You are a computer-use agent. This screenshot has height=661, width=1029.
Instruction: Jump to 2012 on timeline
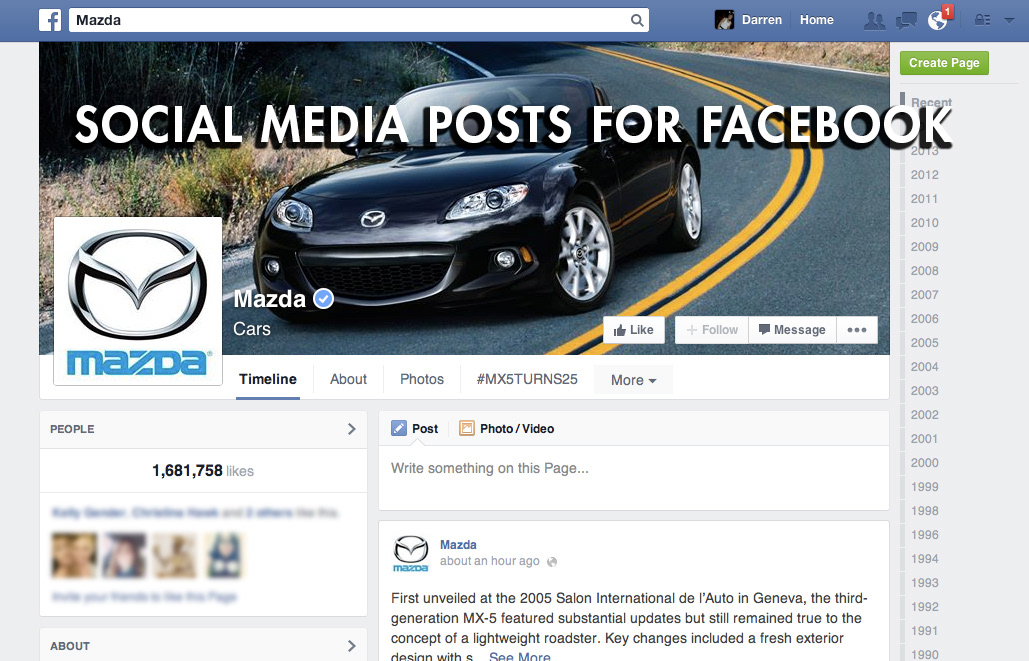pos(925,175)
